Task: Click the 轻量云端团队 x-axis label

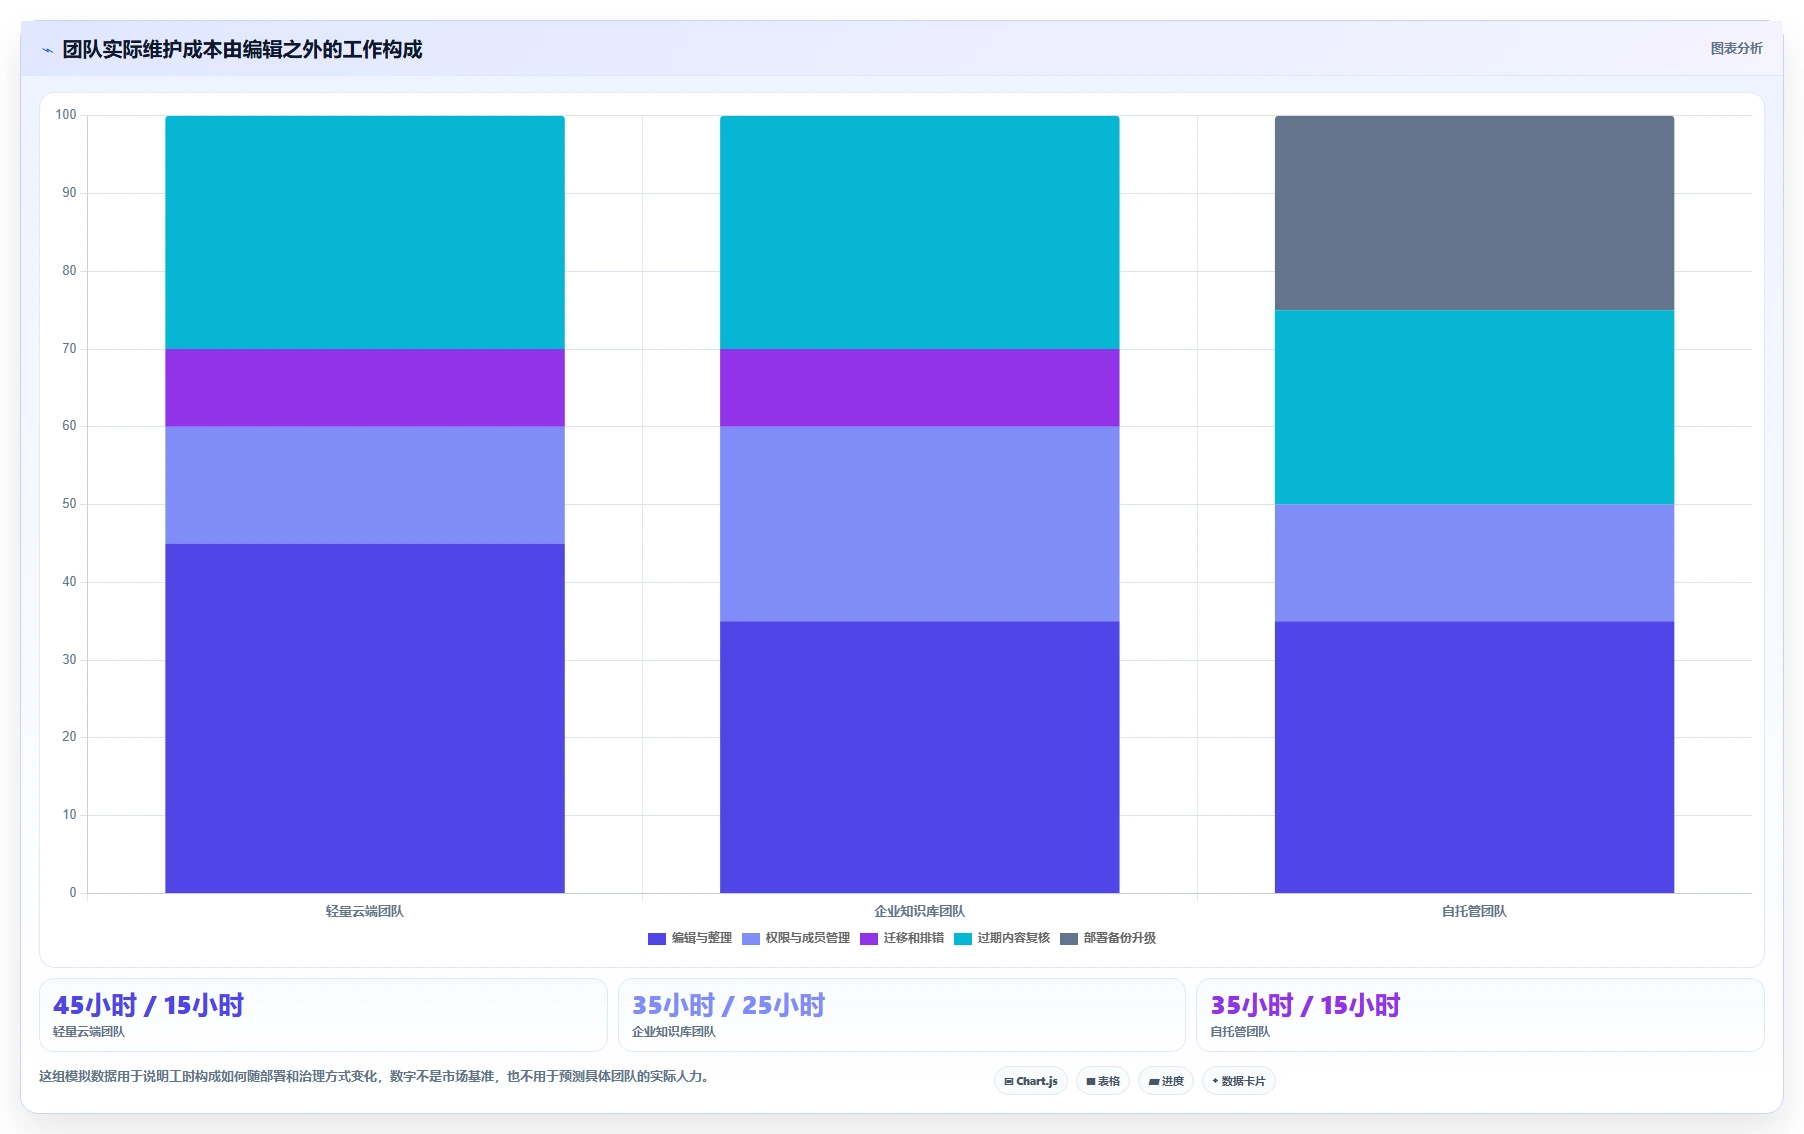Action: tap(365, 911)
